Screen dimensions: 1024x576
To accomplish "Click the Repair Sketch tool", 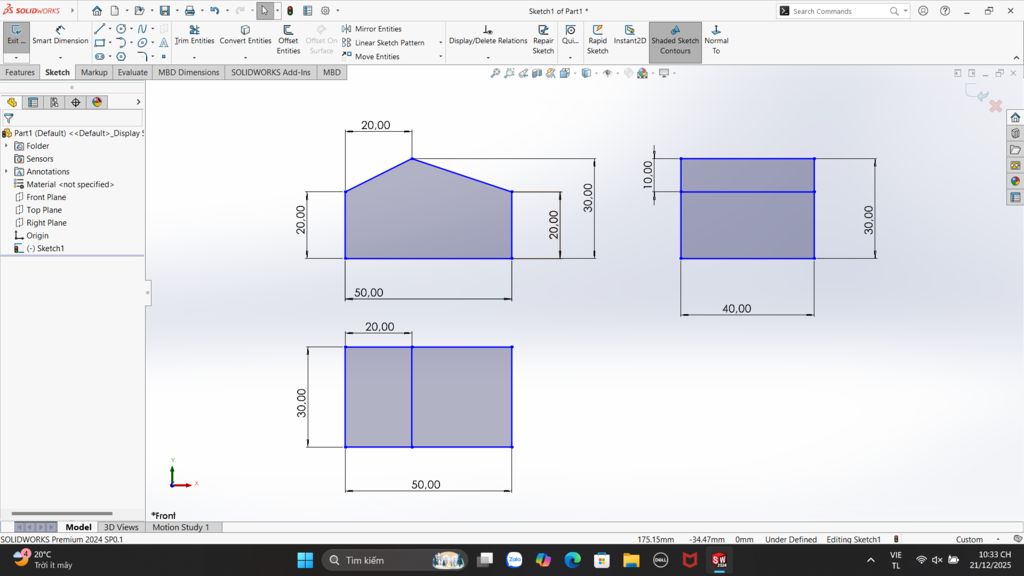I will [x=543, y=39].
